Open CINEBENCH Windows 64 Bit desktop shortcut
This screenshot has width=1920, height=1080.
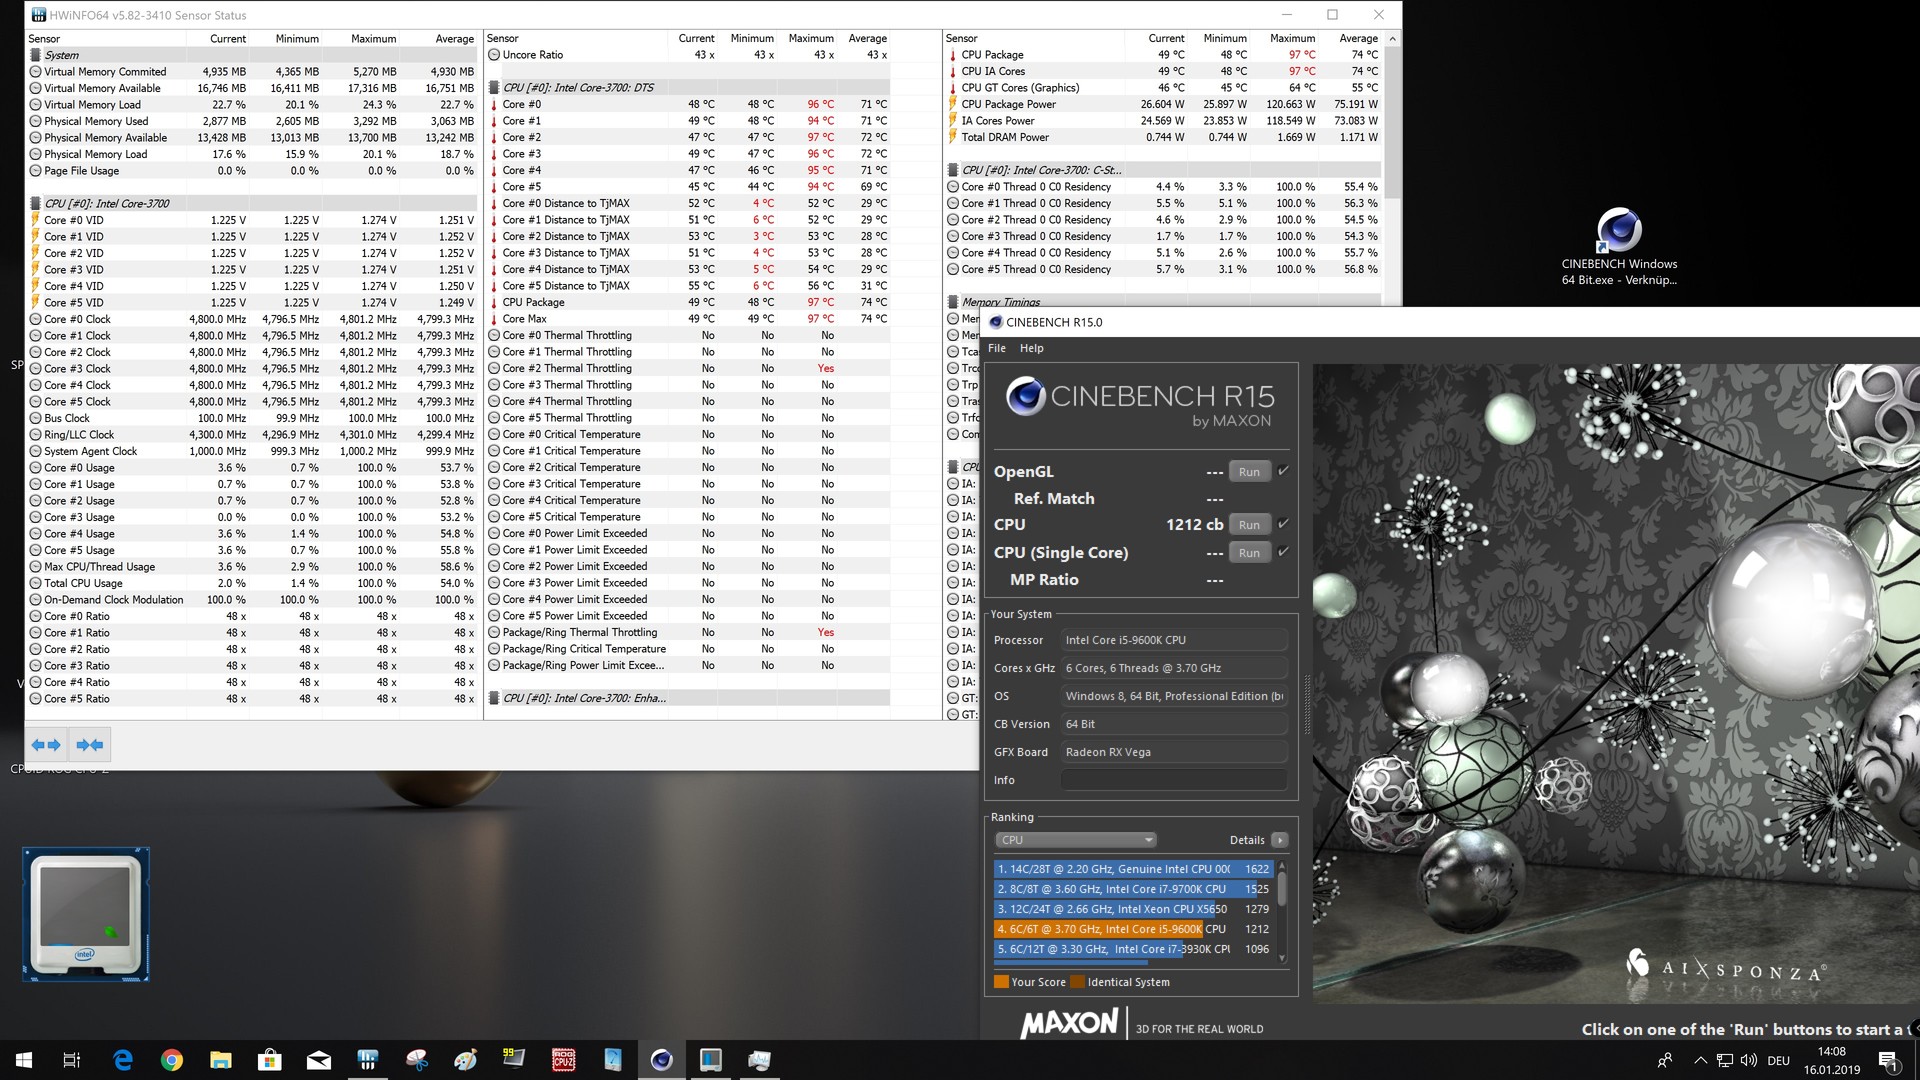(x=1619, y=246)
